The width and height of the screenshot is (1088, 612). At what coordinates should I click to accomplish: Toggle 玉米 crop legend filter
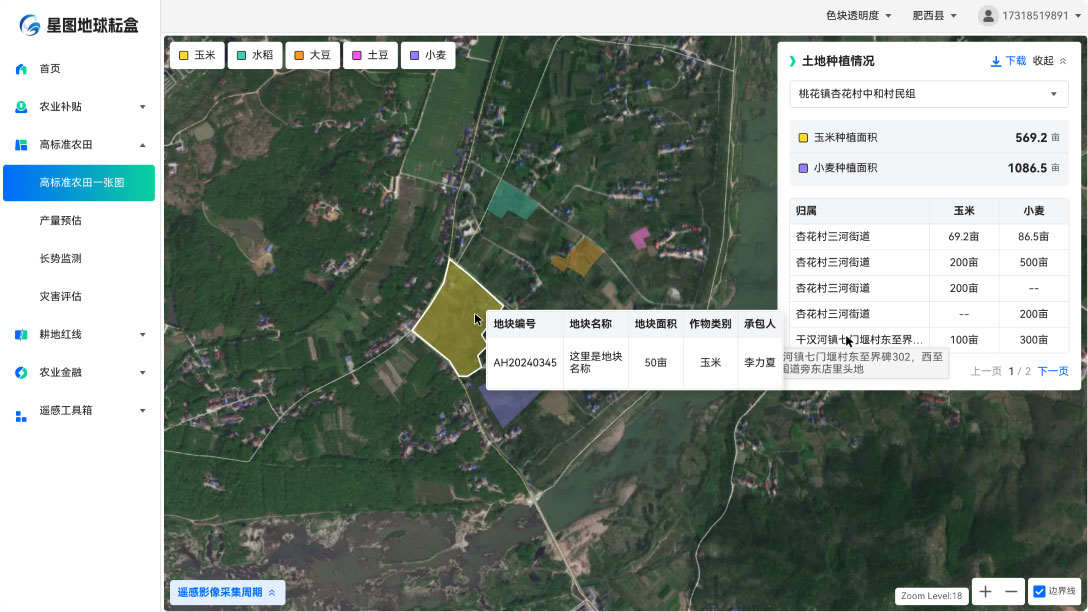pos(197,55)
